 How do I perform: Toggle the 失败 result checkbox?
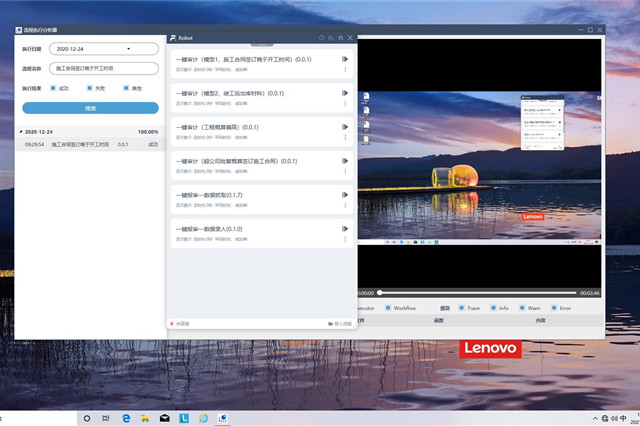[89, 88]
